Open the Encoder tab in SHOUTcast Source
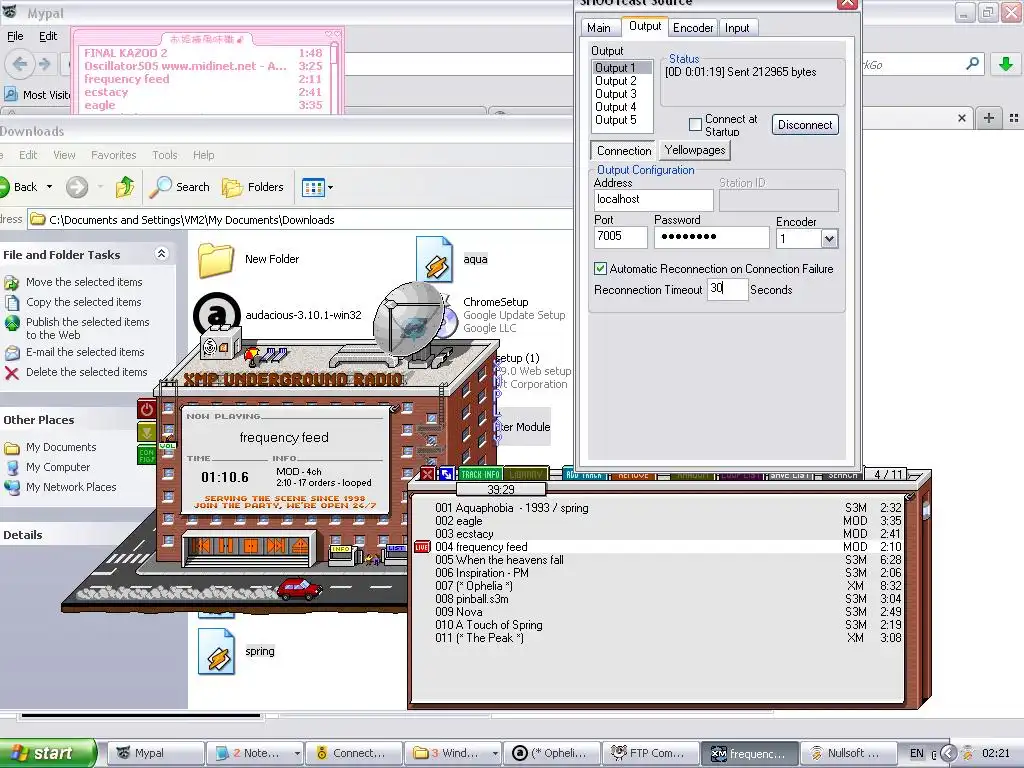Image resolution: width=1024 pixels, height=768 pixels. point(693,28)
